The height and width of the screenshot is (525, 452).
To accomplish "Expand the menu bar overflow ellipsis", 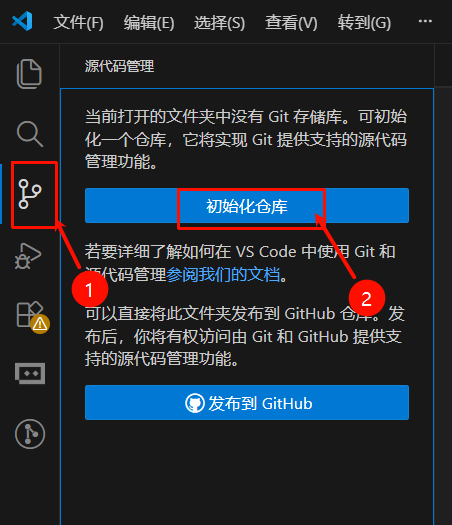I will coord(425,21).
